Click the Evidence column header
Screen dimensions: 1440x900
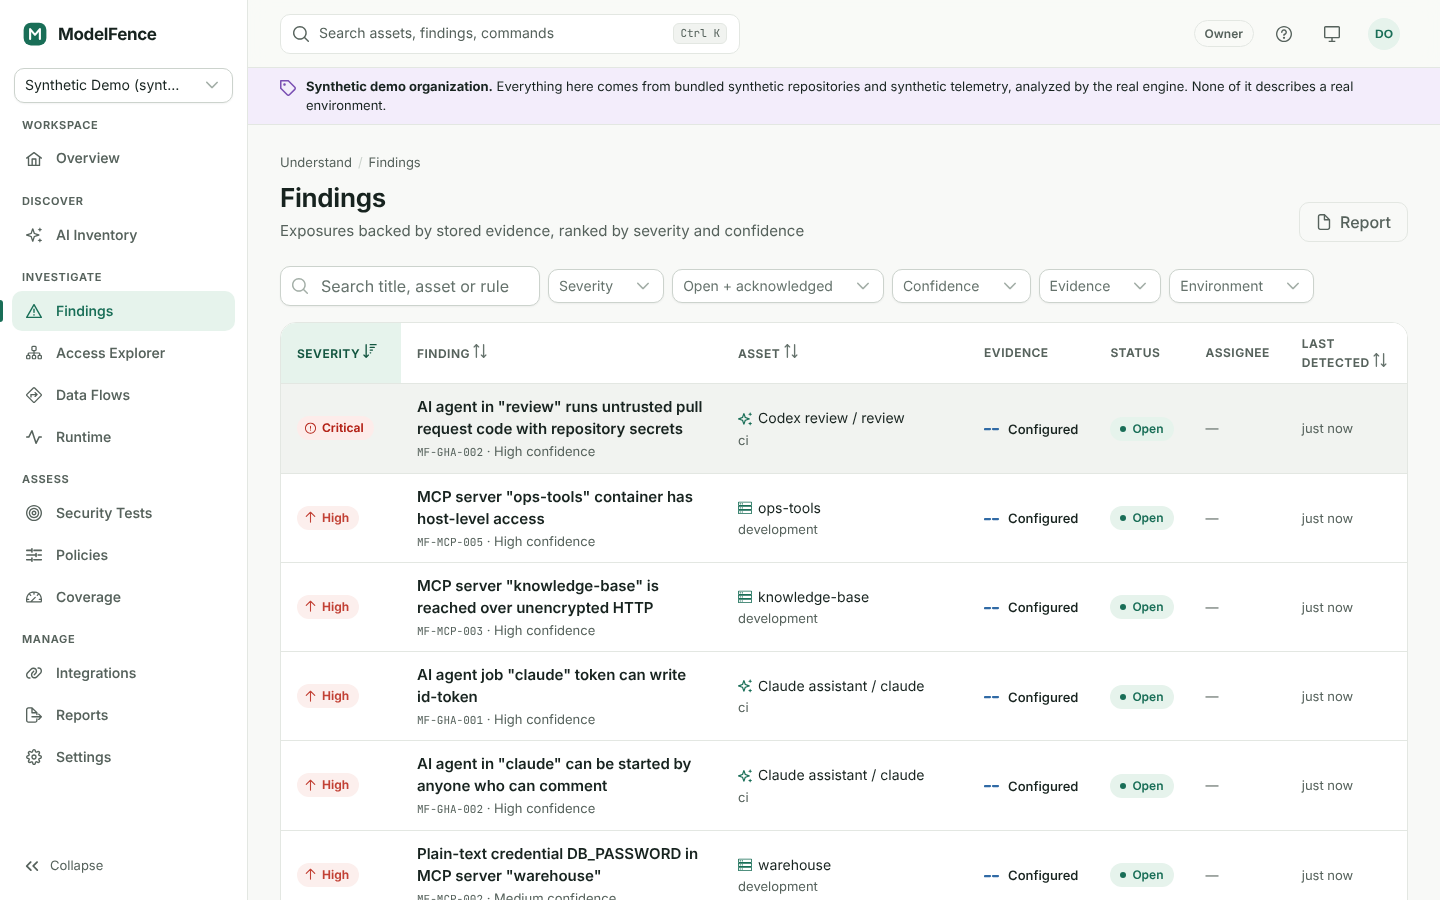click(x=1016, y=353)
